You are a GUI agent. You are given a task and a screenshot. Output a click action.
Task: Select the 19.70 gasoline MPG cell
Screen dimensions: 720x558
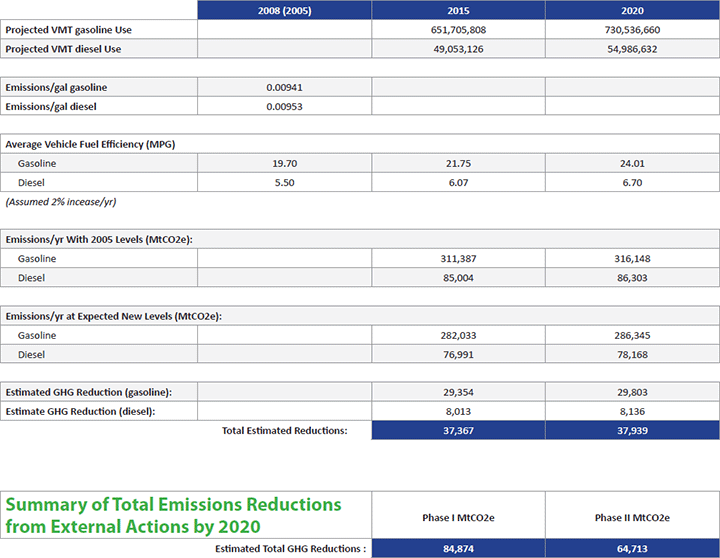284,163
